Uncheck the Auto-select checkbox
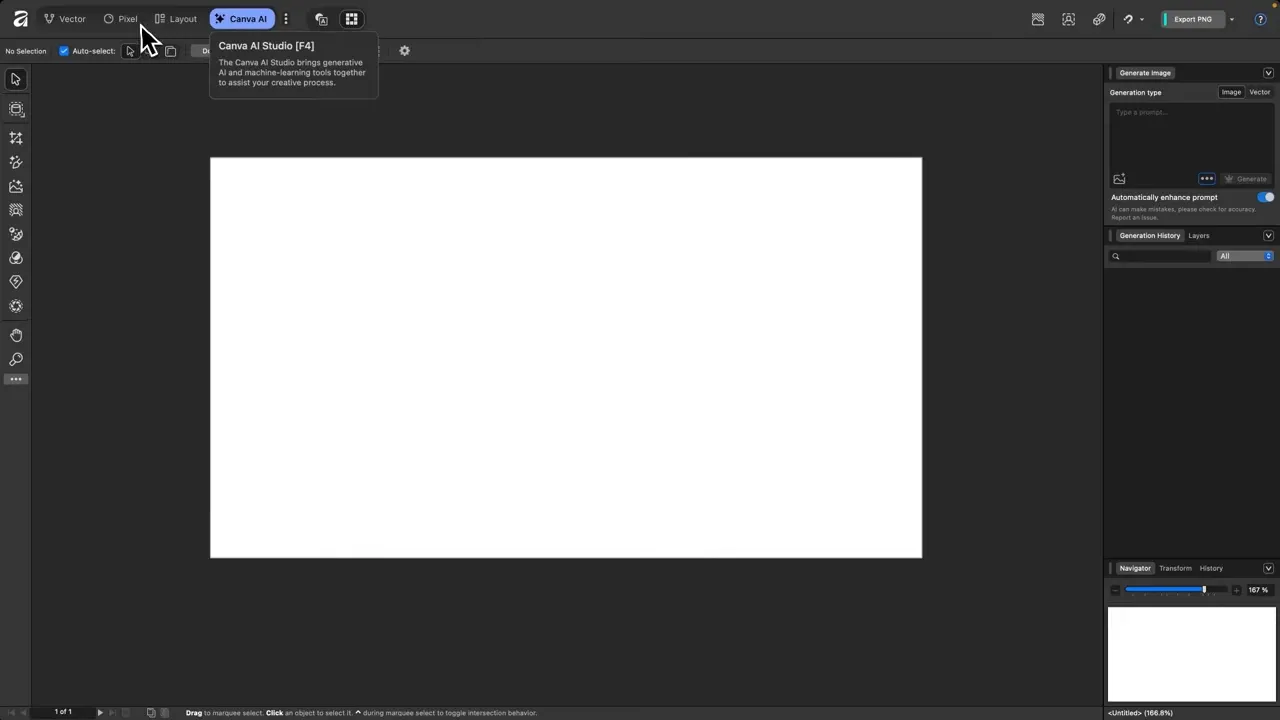Screen dimensions: 1280x720 click(x=64, y=50)
